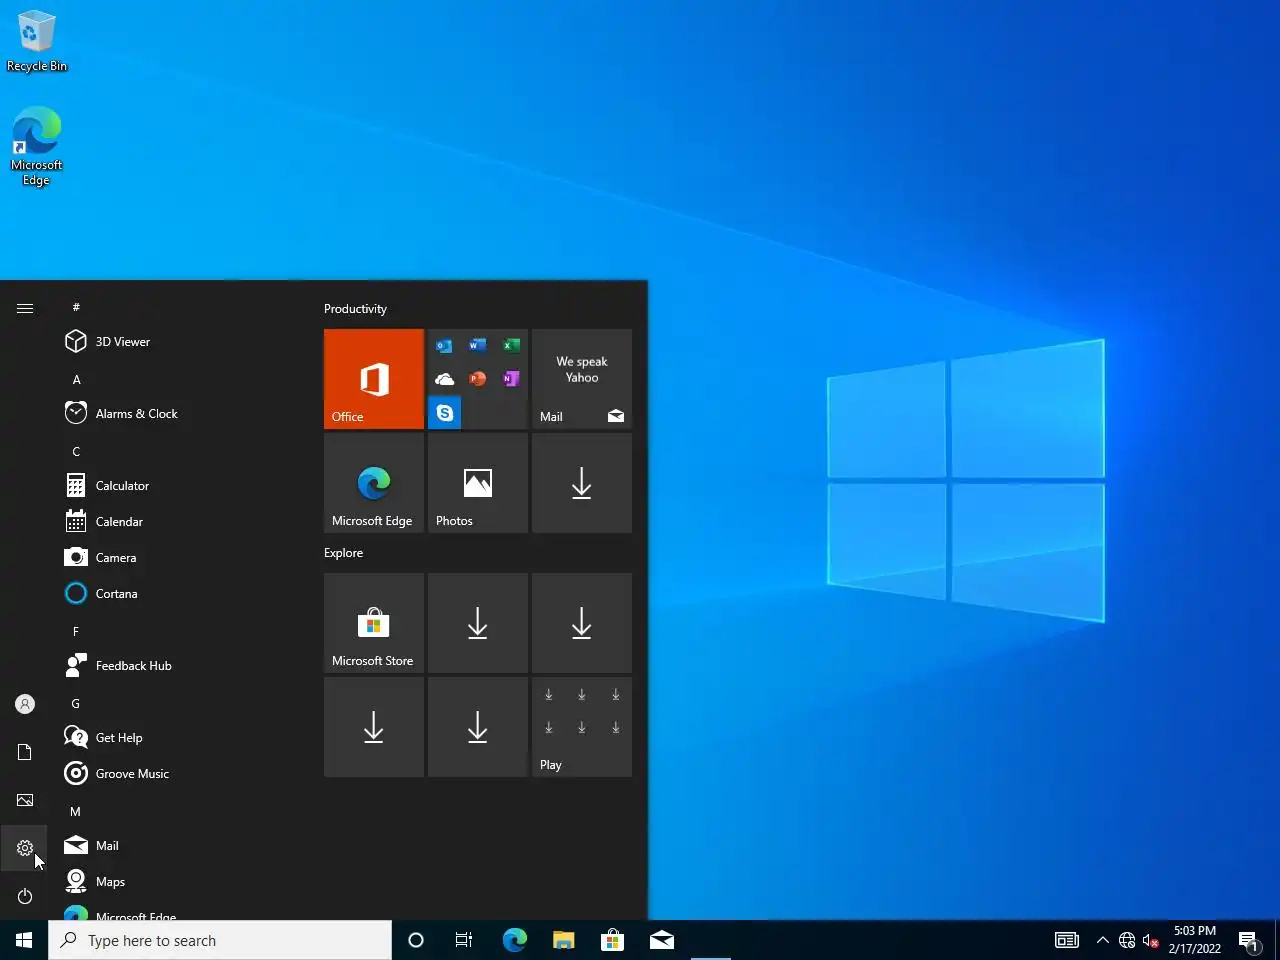Screen dimensions: 1280x960
Task: Jump via the # letter header
Action: coord(76,307)
